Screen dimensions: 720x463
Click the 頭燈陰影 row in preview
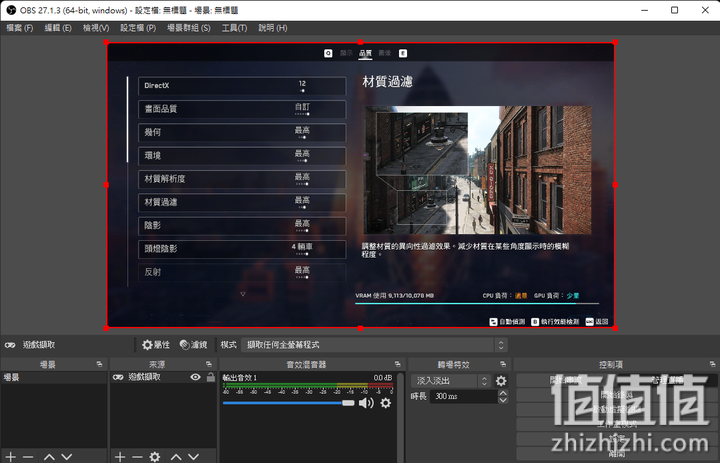[242, 249]
